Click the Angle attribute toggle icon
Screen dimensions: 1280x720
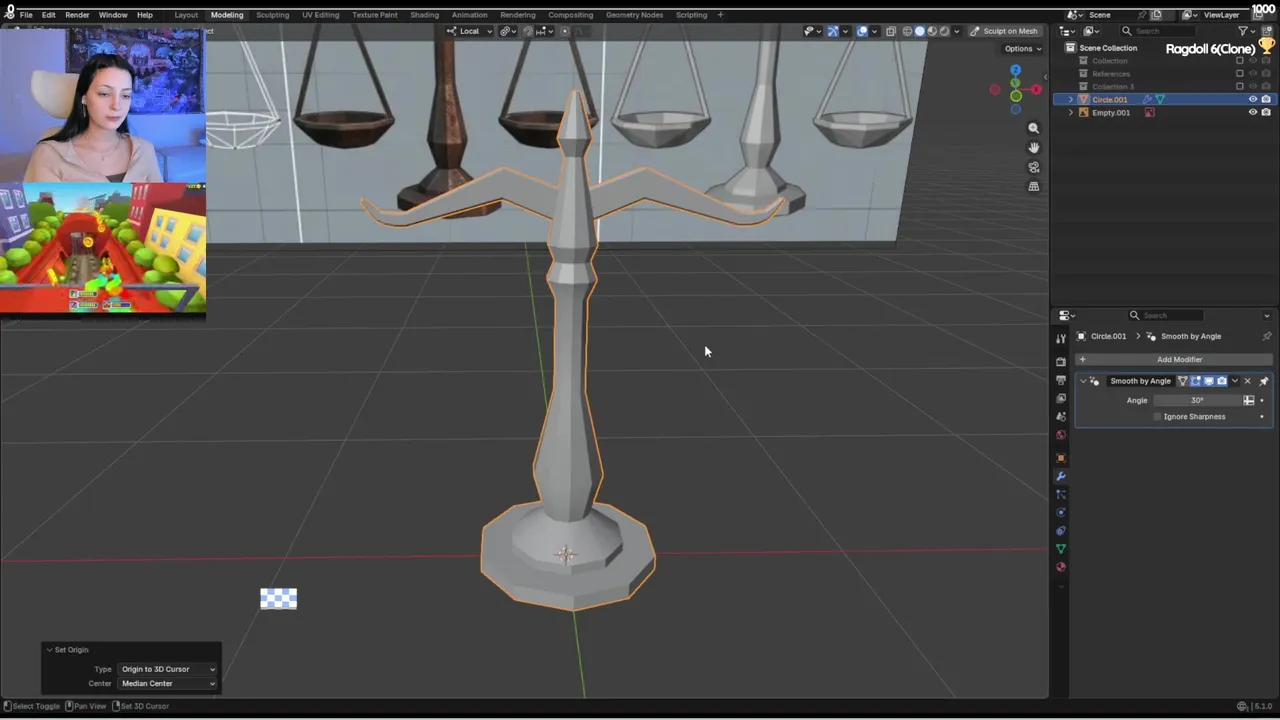1248,400
